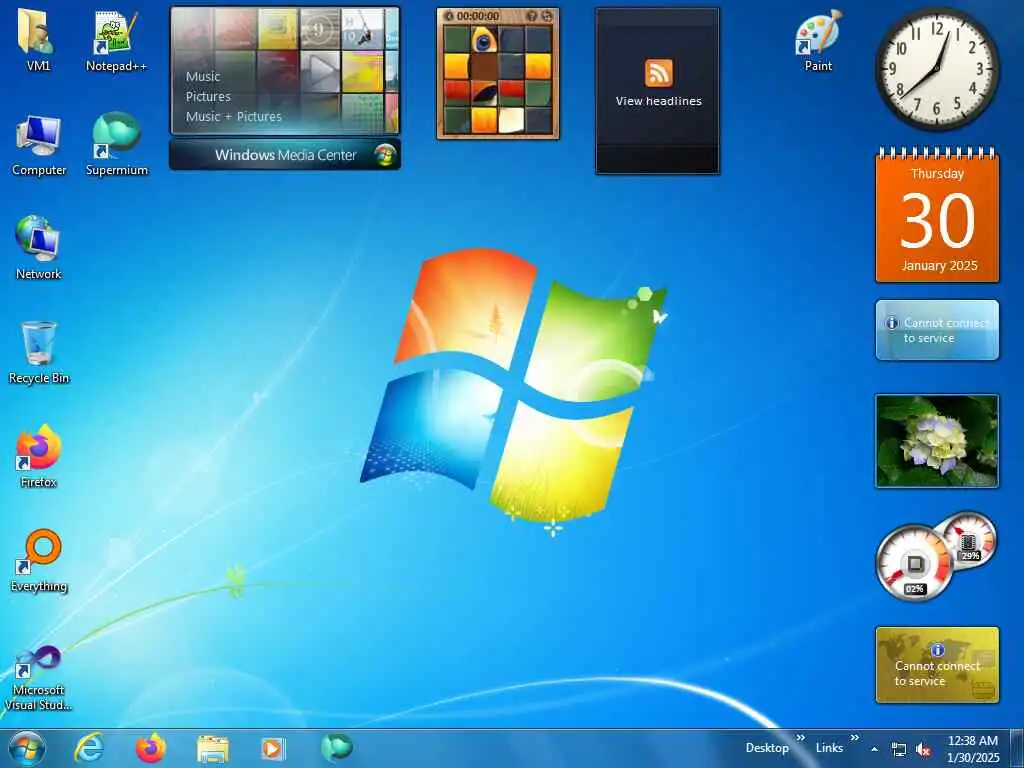Select the Network desktop icon
Viewport: 1024px width, 768px height.
[39, 247]
